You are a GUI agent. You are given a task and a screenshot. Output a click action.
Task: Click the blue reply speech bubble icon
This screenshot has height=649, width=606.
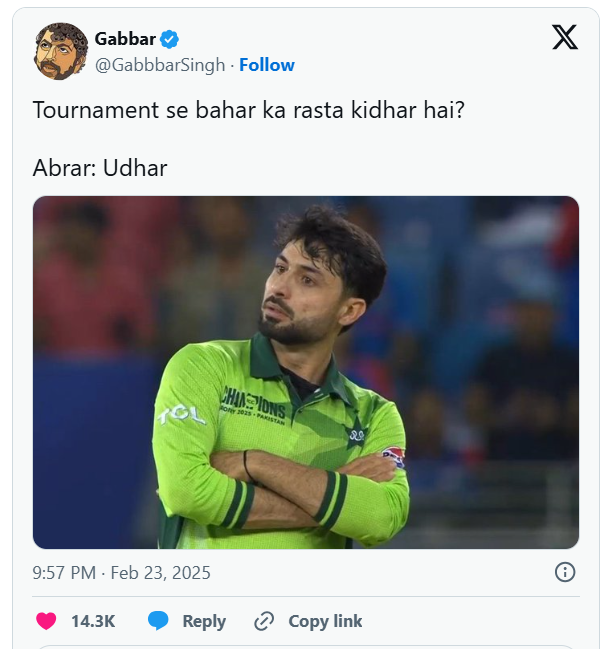(158, 621)
